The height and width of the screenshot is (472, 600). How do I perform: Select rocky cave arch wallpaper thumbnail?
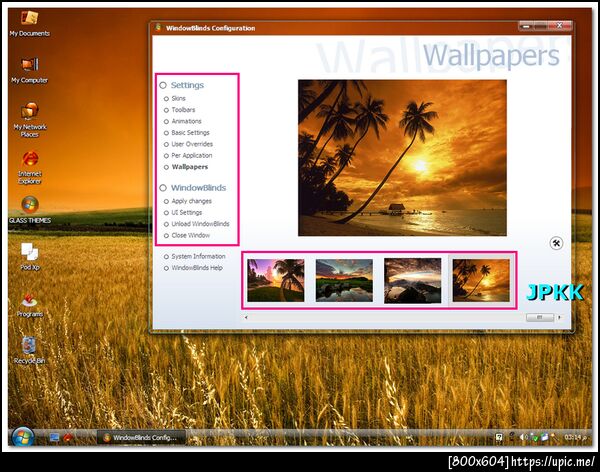[x=412, y=281]
